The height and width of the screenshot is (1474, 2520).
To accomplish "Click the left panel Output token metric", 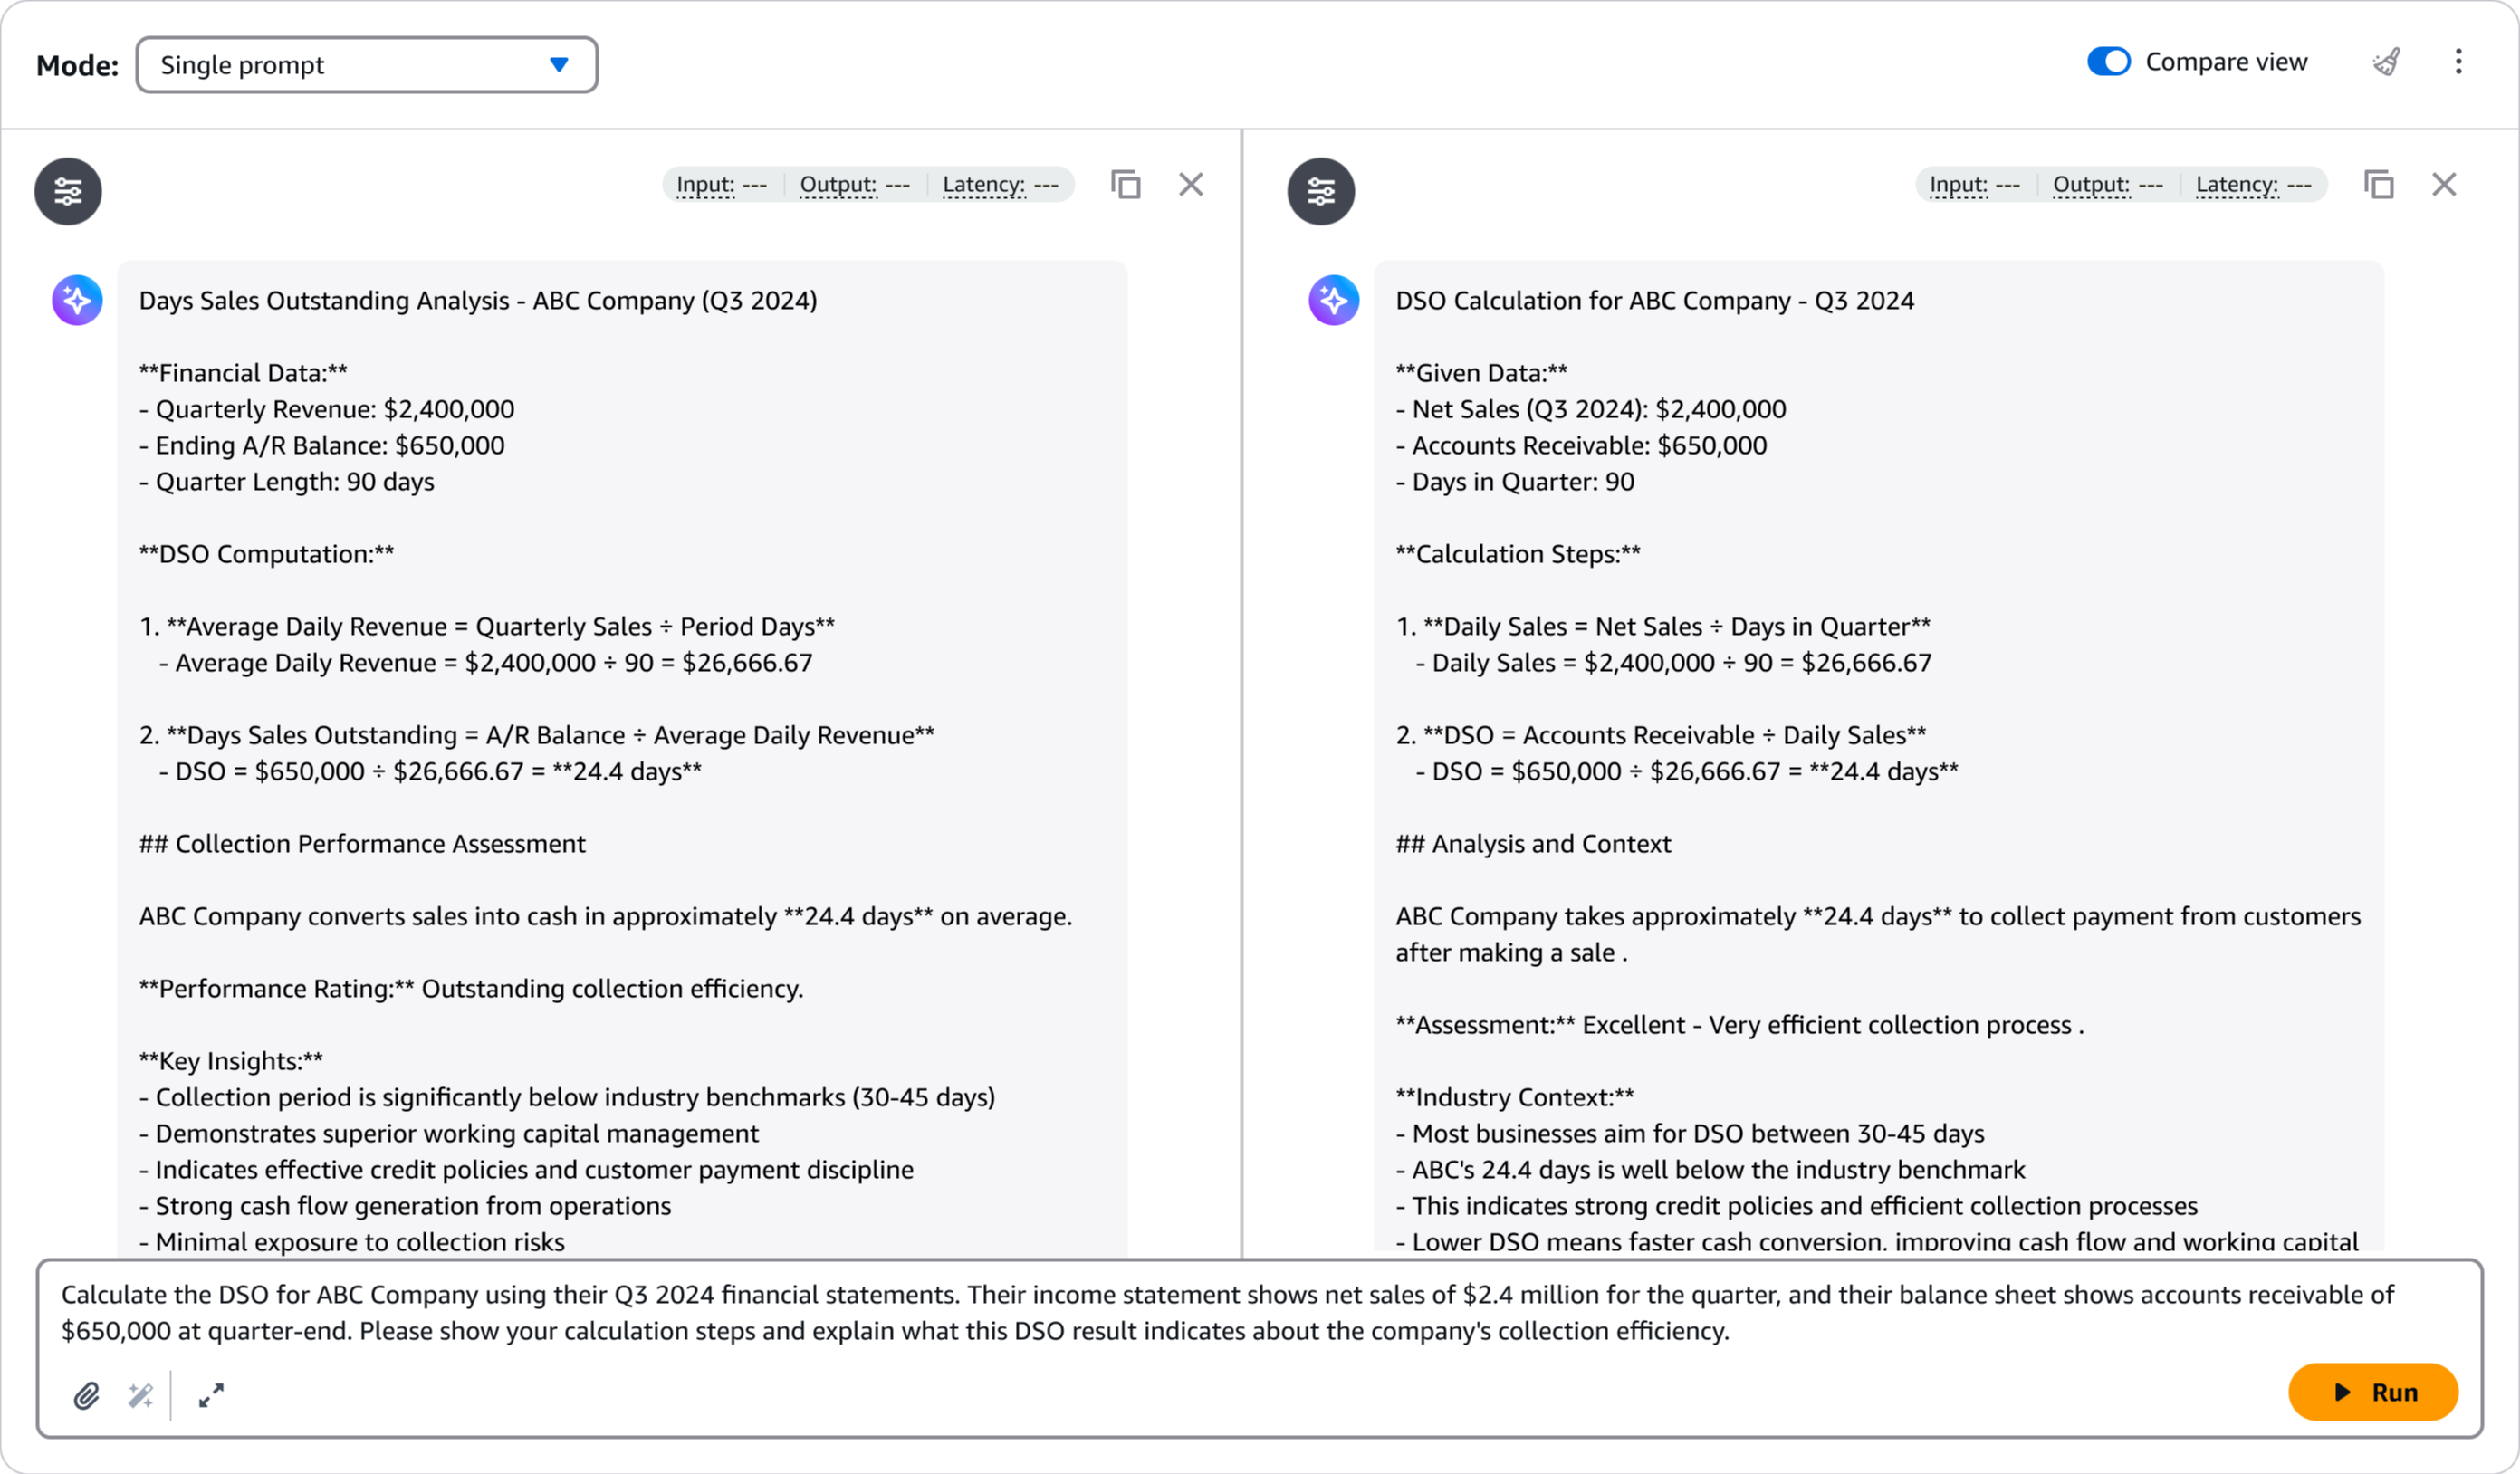I will (854, 185).
